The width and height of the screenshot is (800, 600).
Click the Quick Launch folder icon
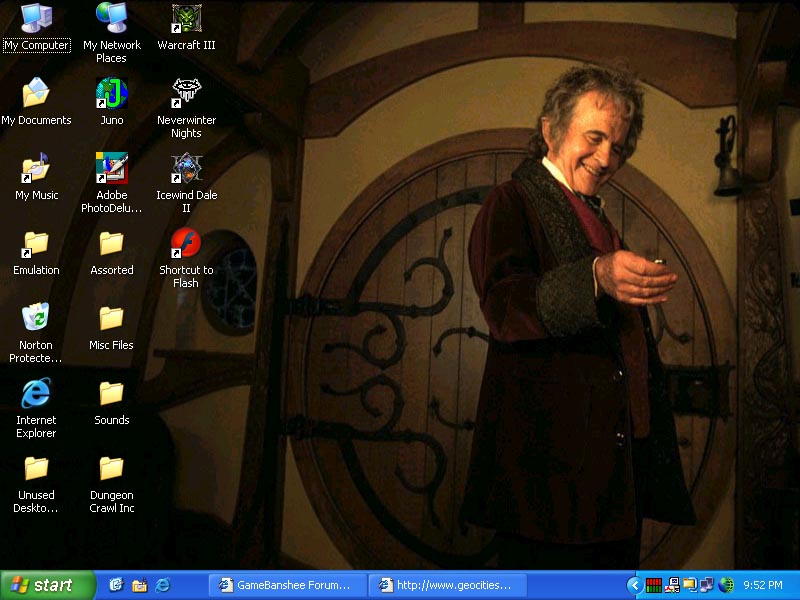coord(139,585)
